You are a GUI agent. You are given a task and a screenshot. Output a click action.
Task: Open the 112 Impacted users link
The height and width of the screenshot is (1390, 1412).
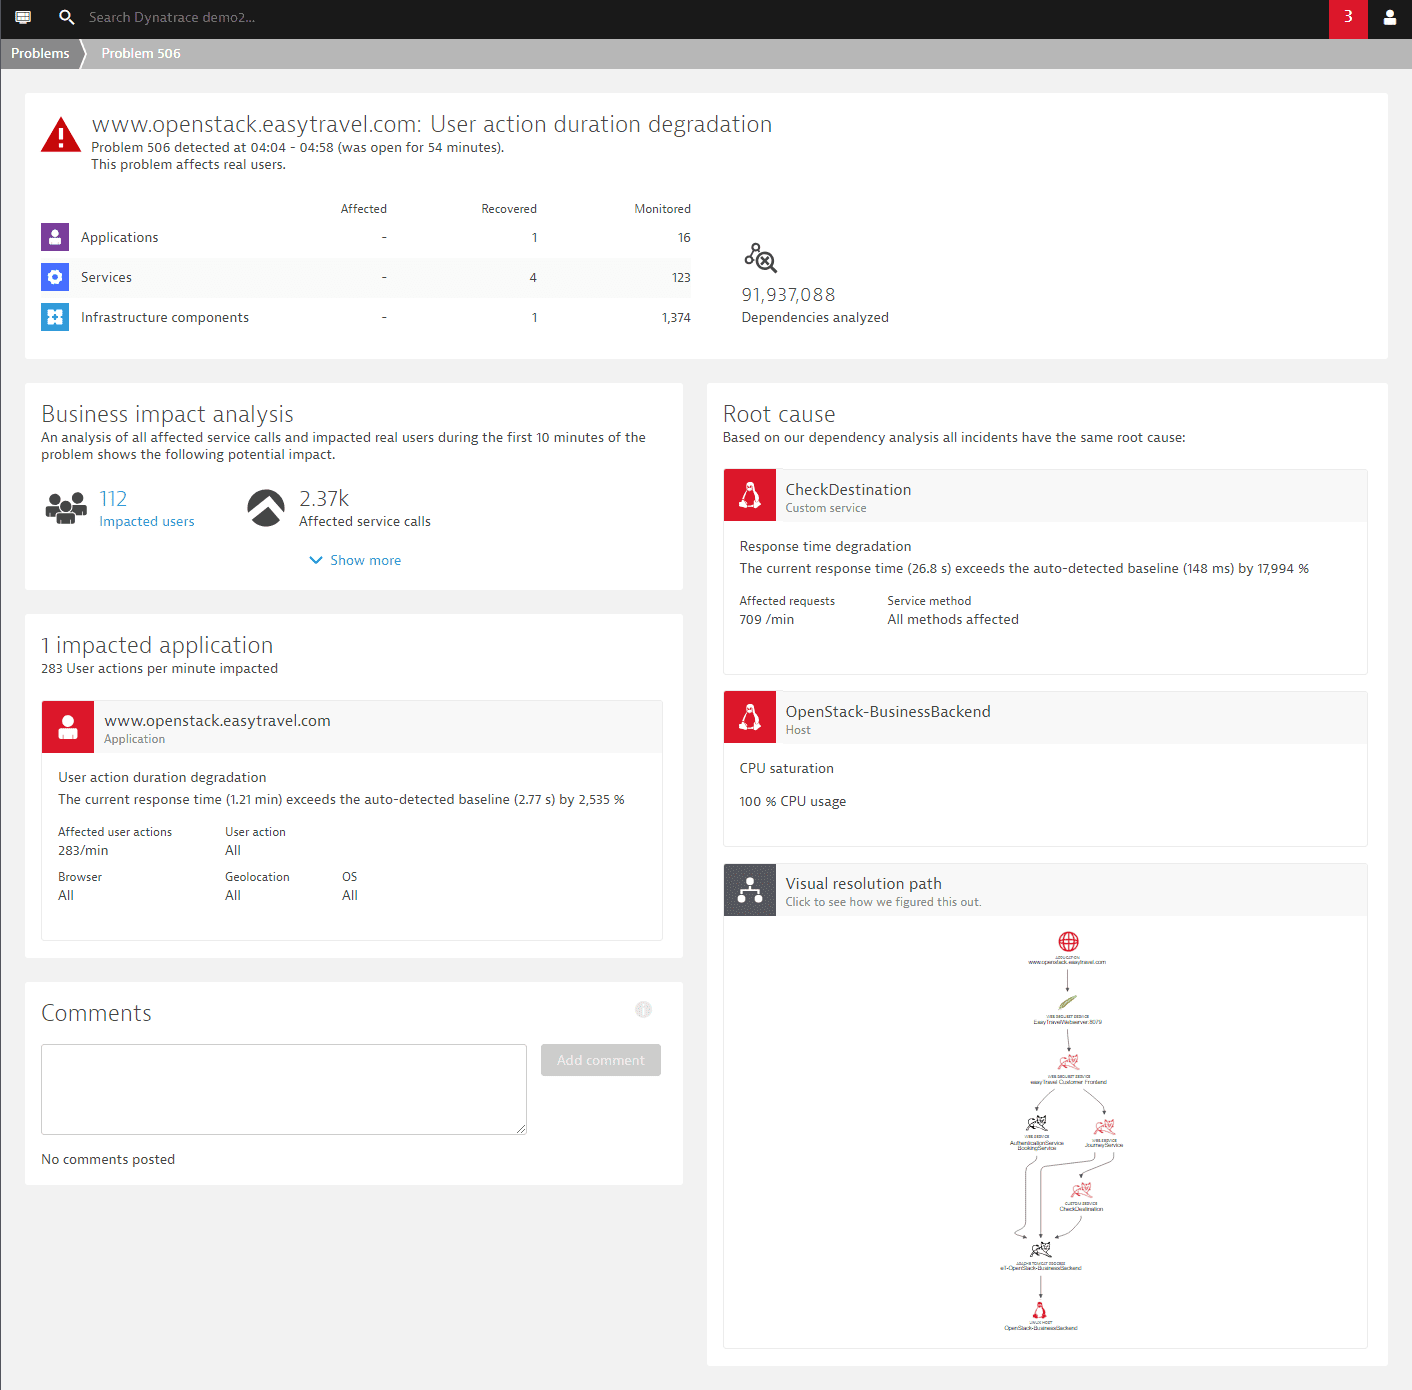113,498
